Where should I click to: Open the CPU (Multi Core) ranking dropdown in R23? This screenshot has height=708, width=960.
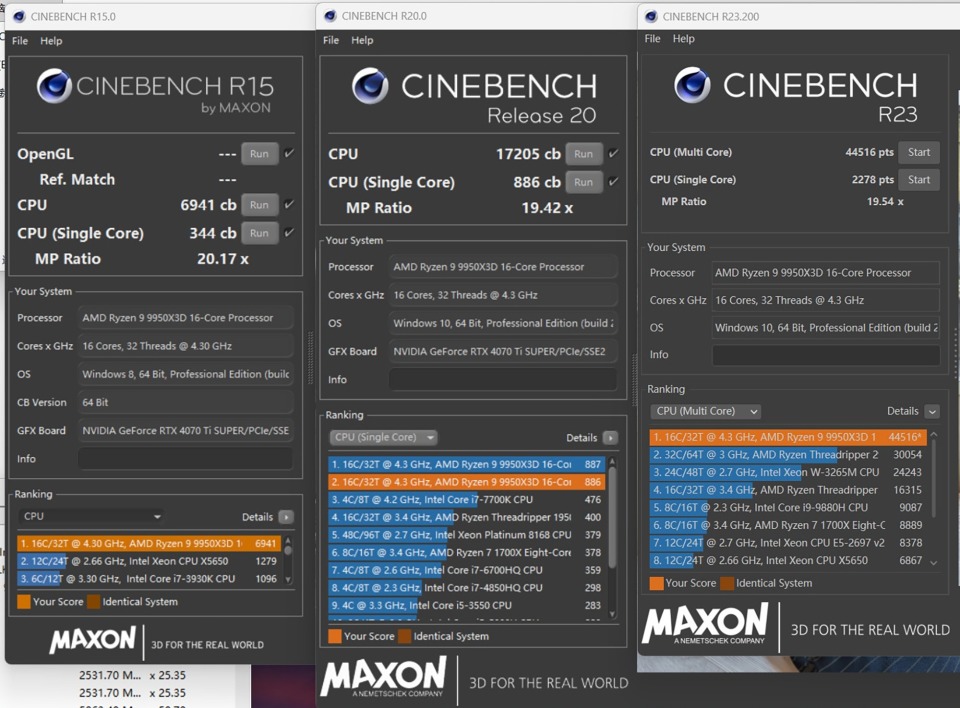pyautogui.click(x=705, y=411)
